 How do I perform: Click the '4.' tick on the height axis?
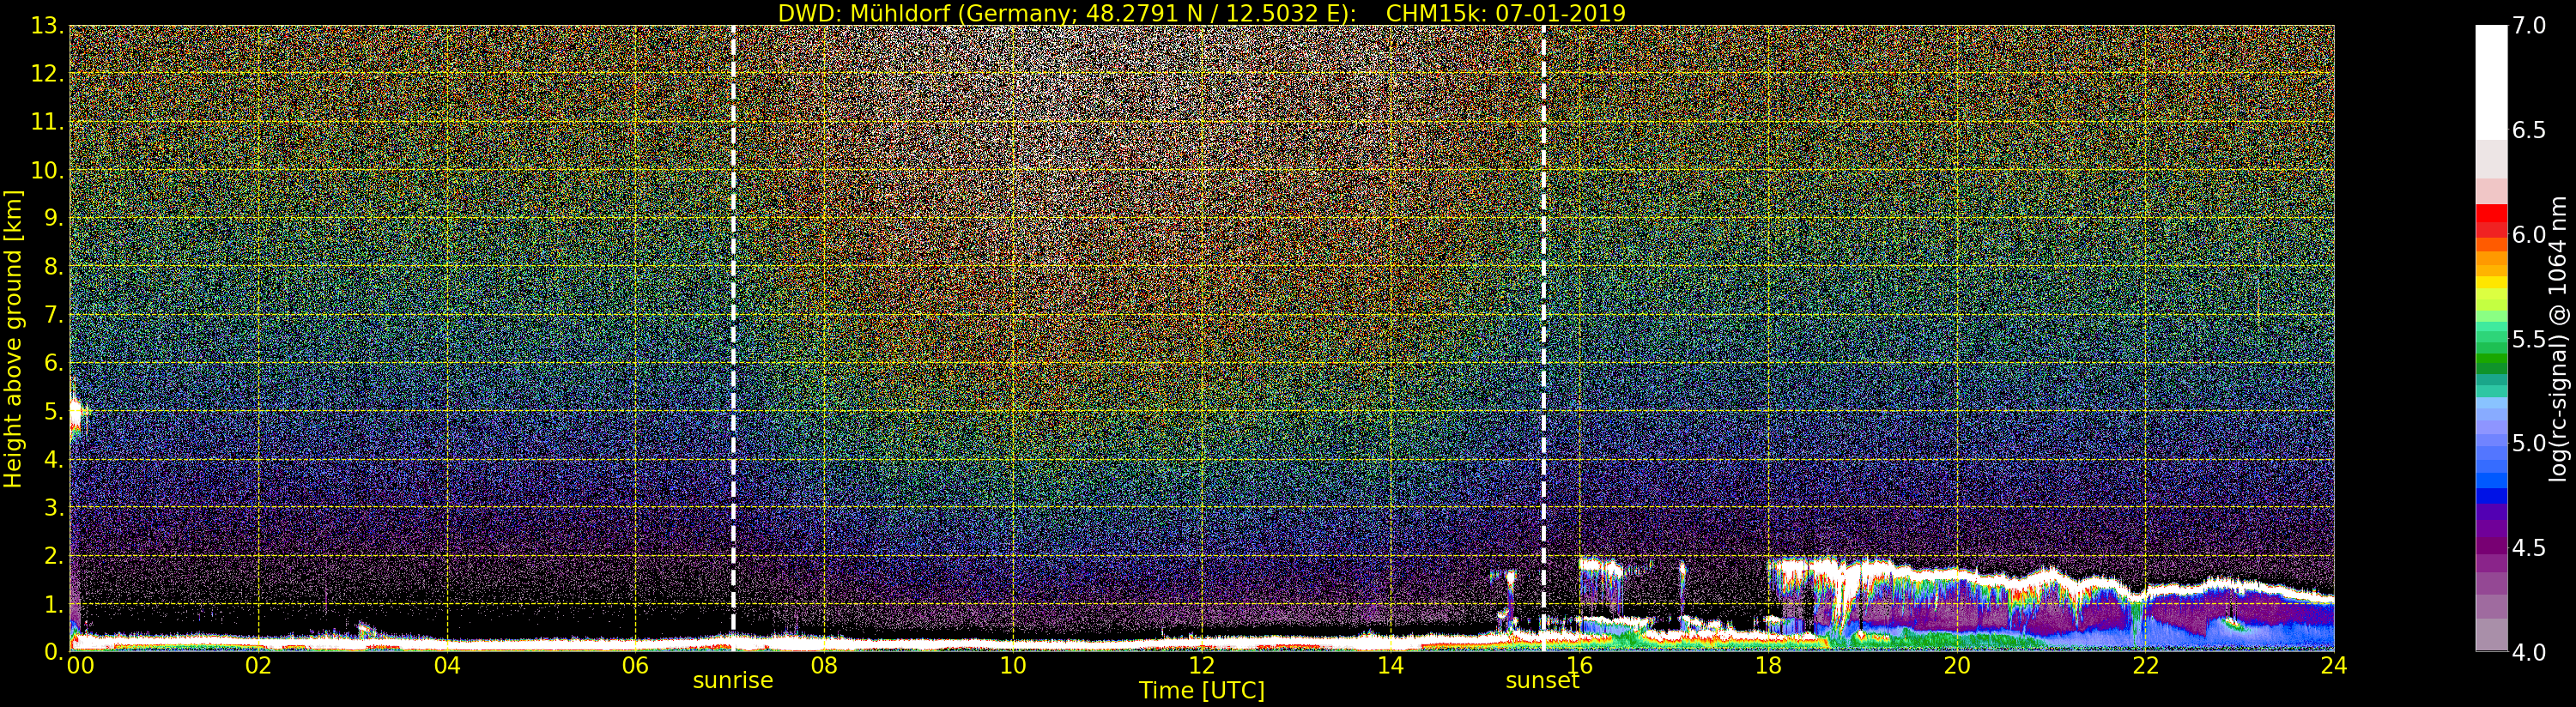point(53,459)
